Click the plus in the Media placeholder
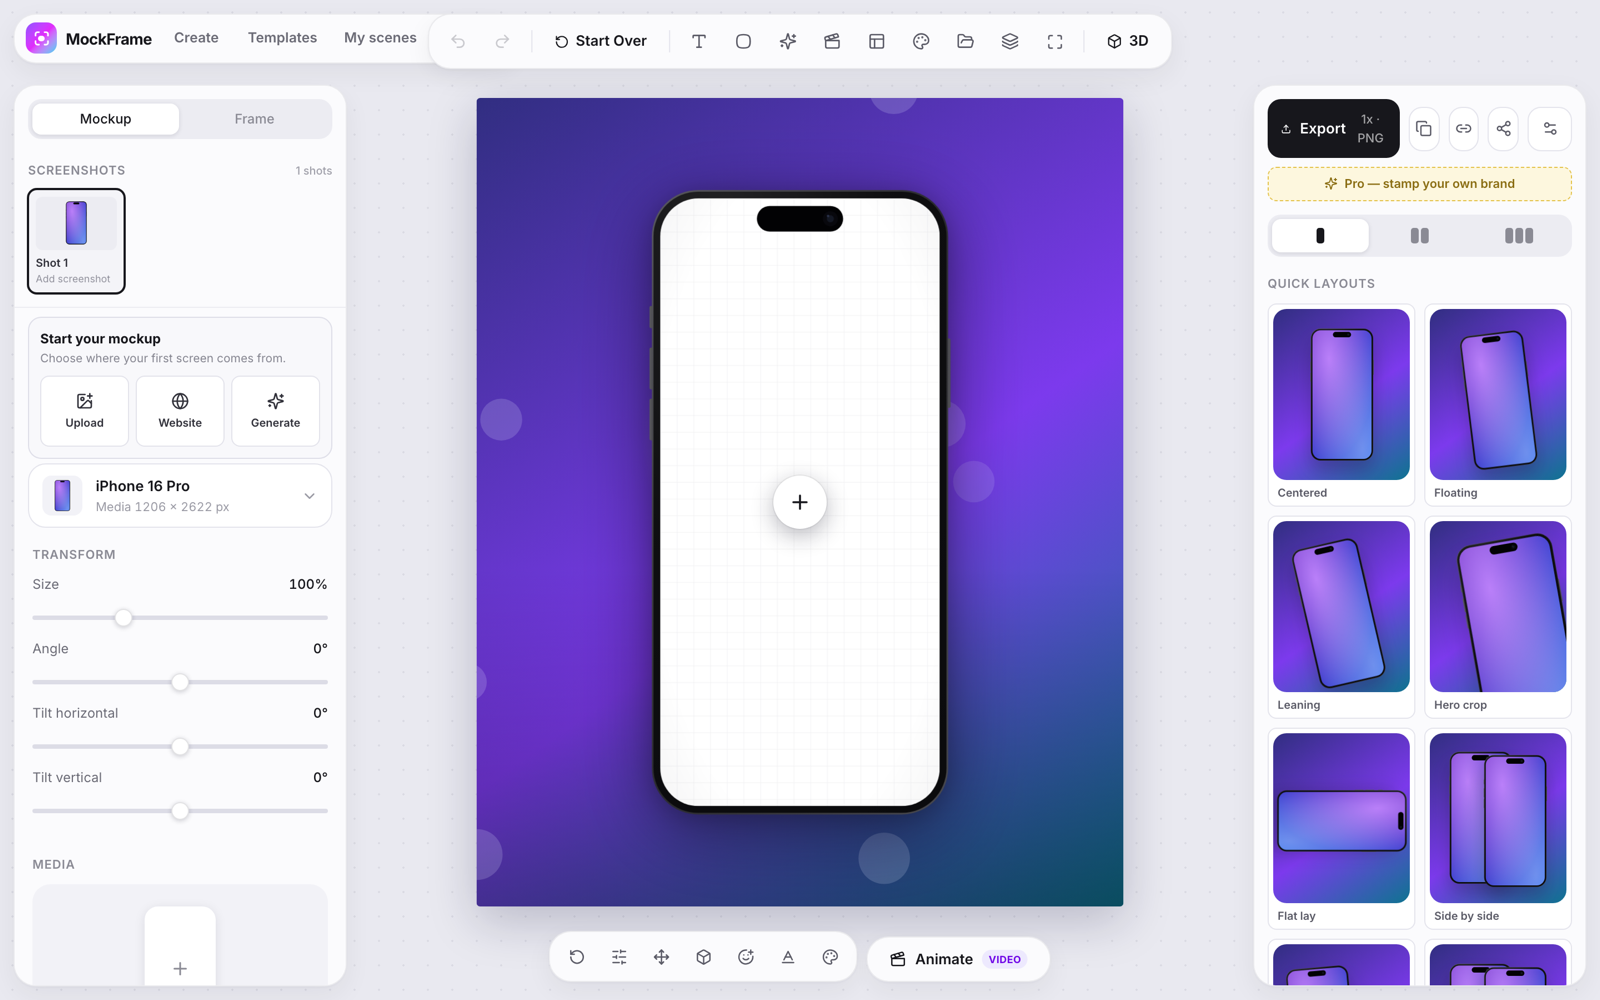The width and height of the screenshot is (1600, 1000). [180, 968]
